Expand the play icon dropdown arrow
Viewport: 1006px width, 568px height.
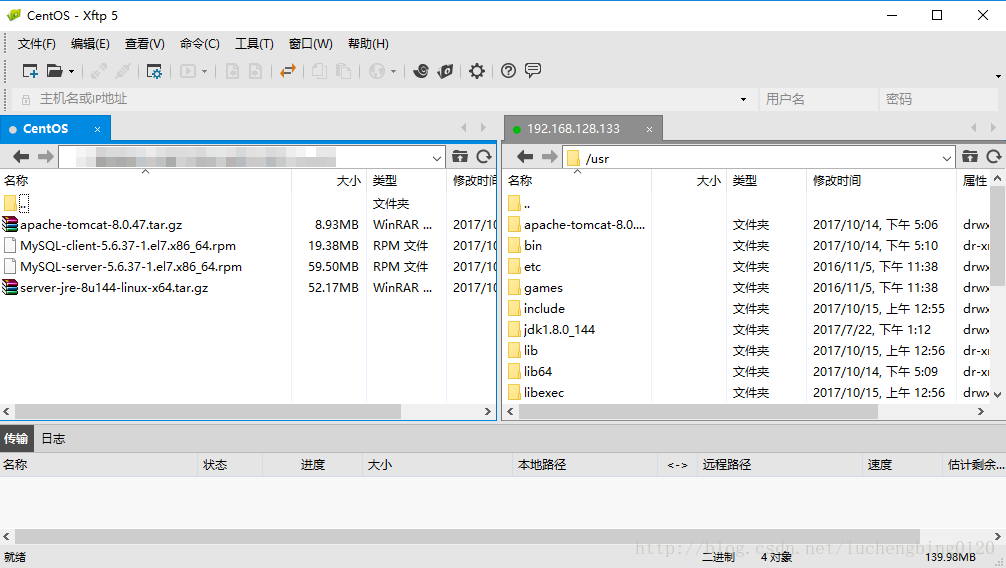coord(205,71)
